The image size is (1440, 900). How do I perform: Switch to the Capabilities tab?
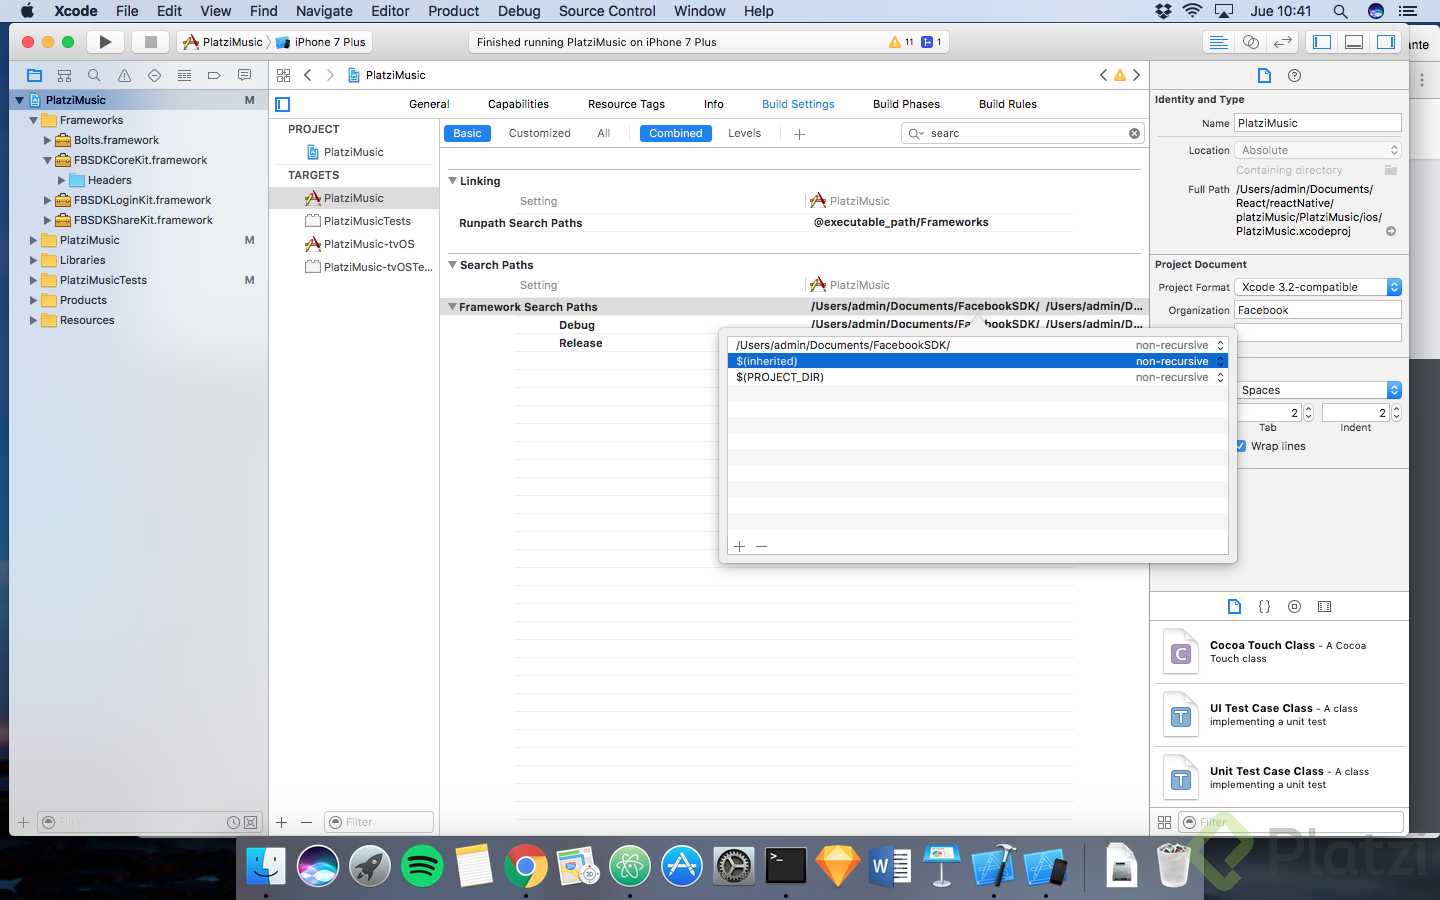[518, 104]
